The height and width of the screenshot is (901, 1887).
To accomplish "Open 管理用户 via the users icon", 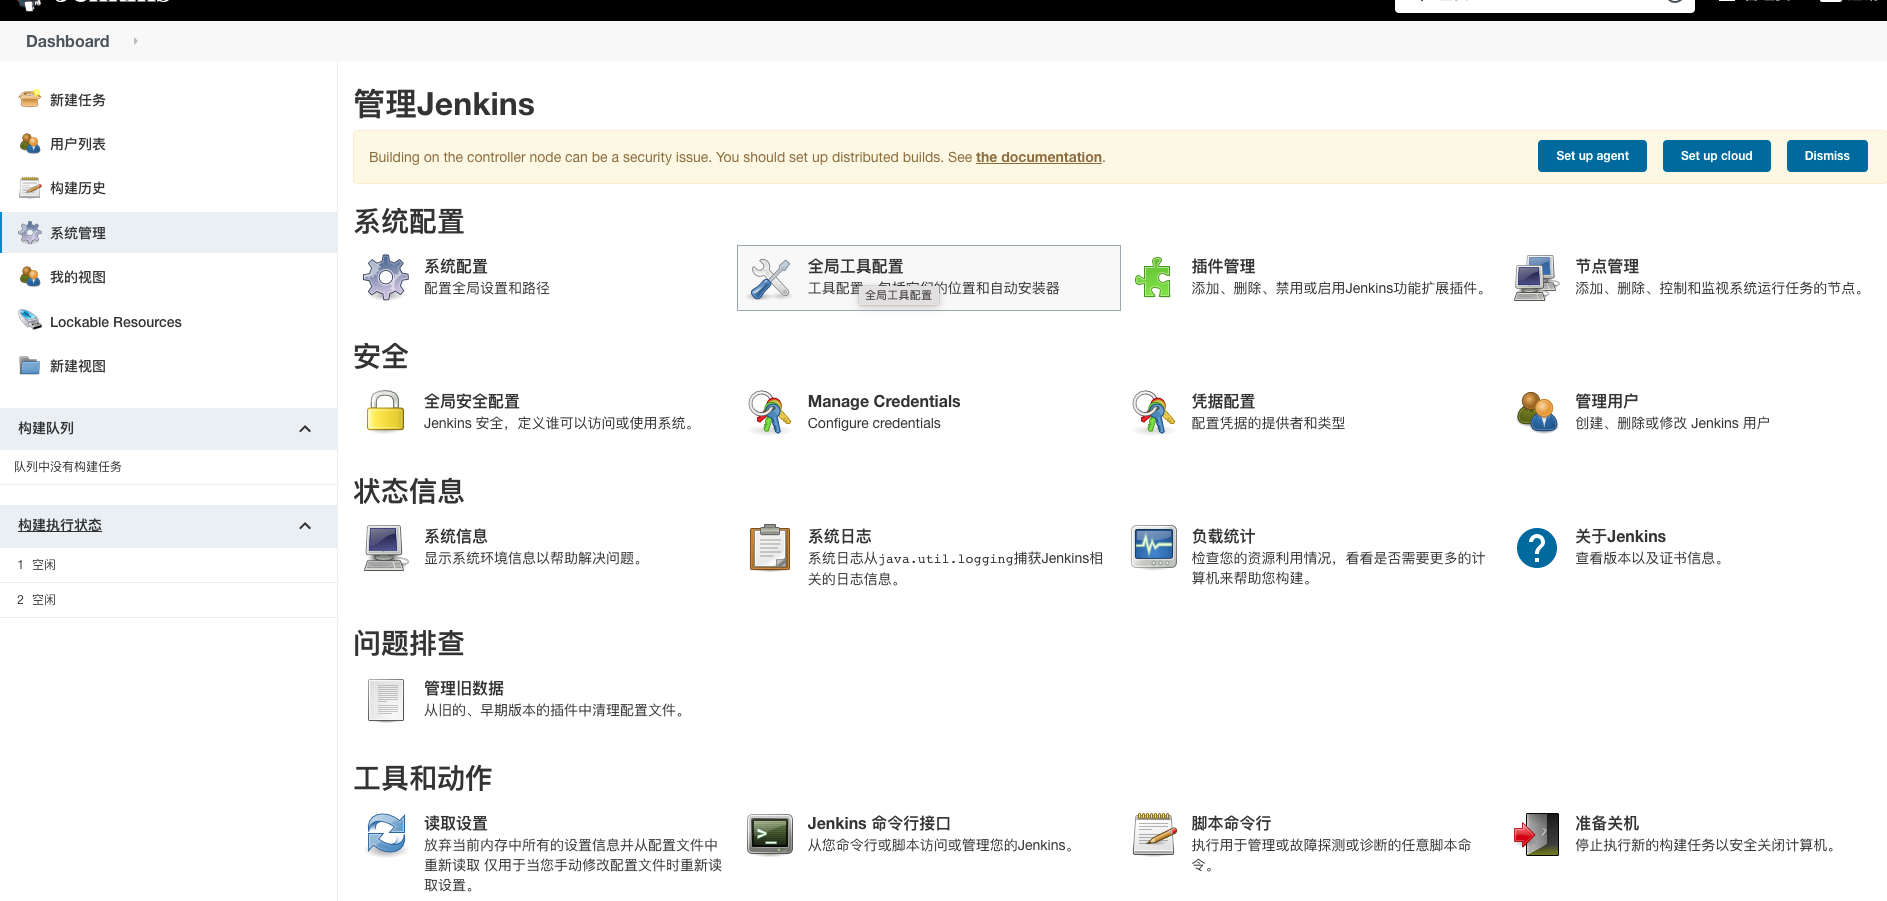I will (x=1536, y=412).
